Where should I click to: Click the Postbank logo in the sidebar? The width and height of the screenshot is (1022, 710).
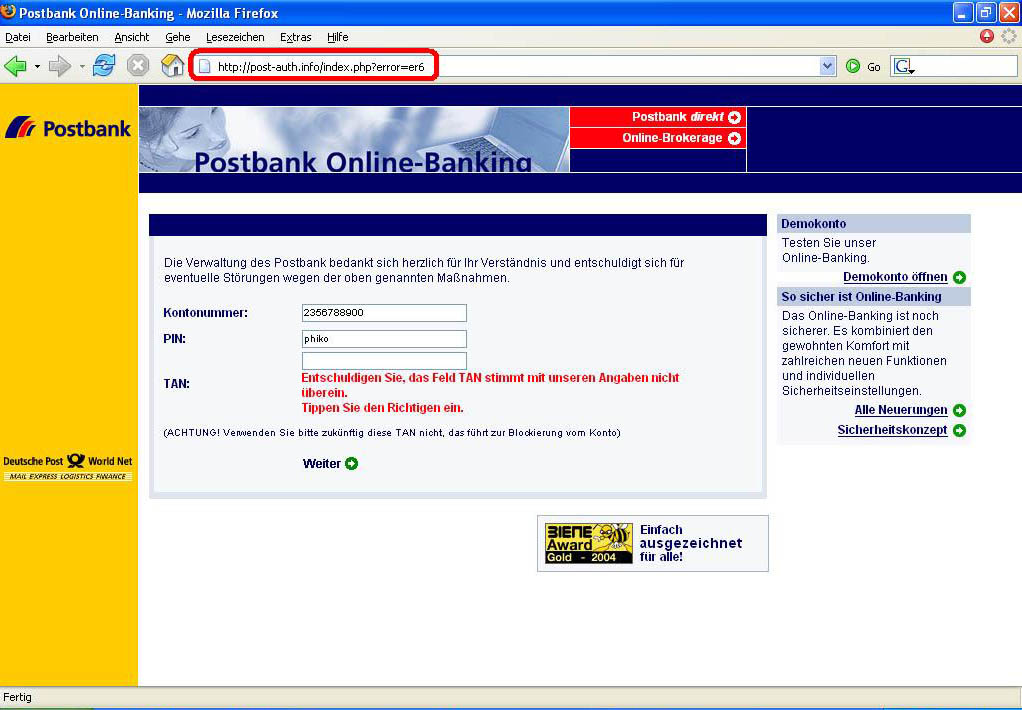click(x=68, y=128)
